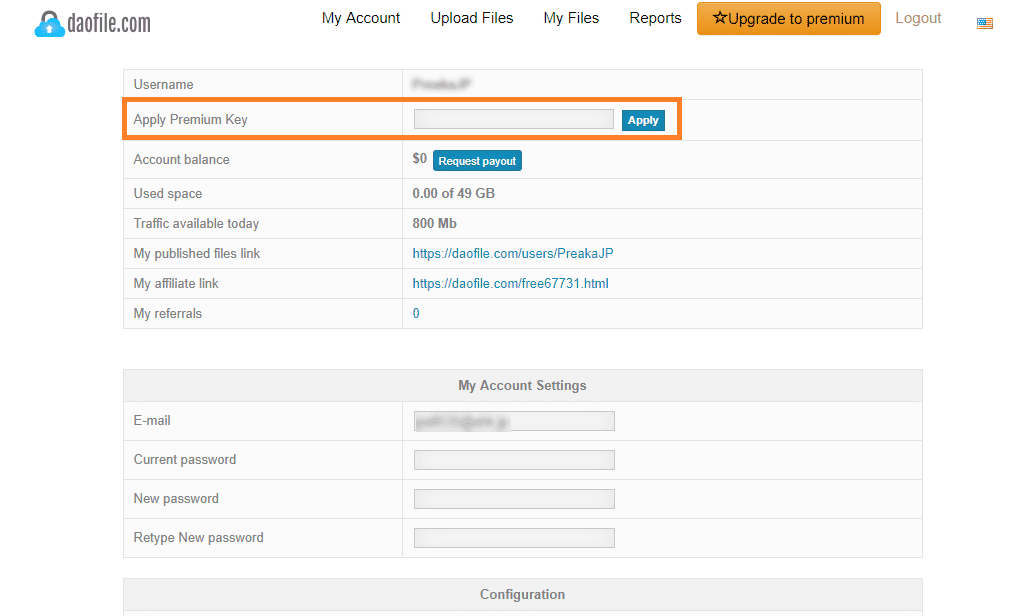Focus the Retype New password field
Screen dimensions: 1034x616
(x=514, y=538)
